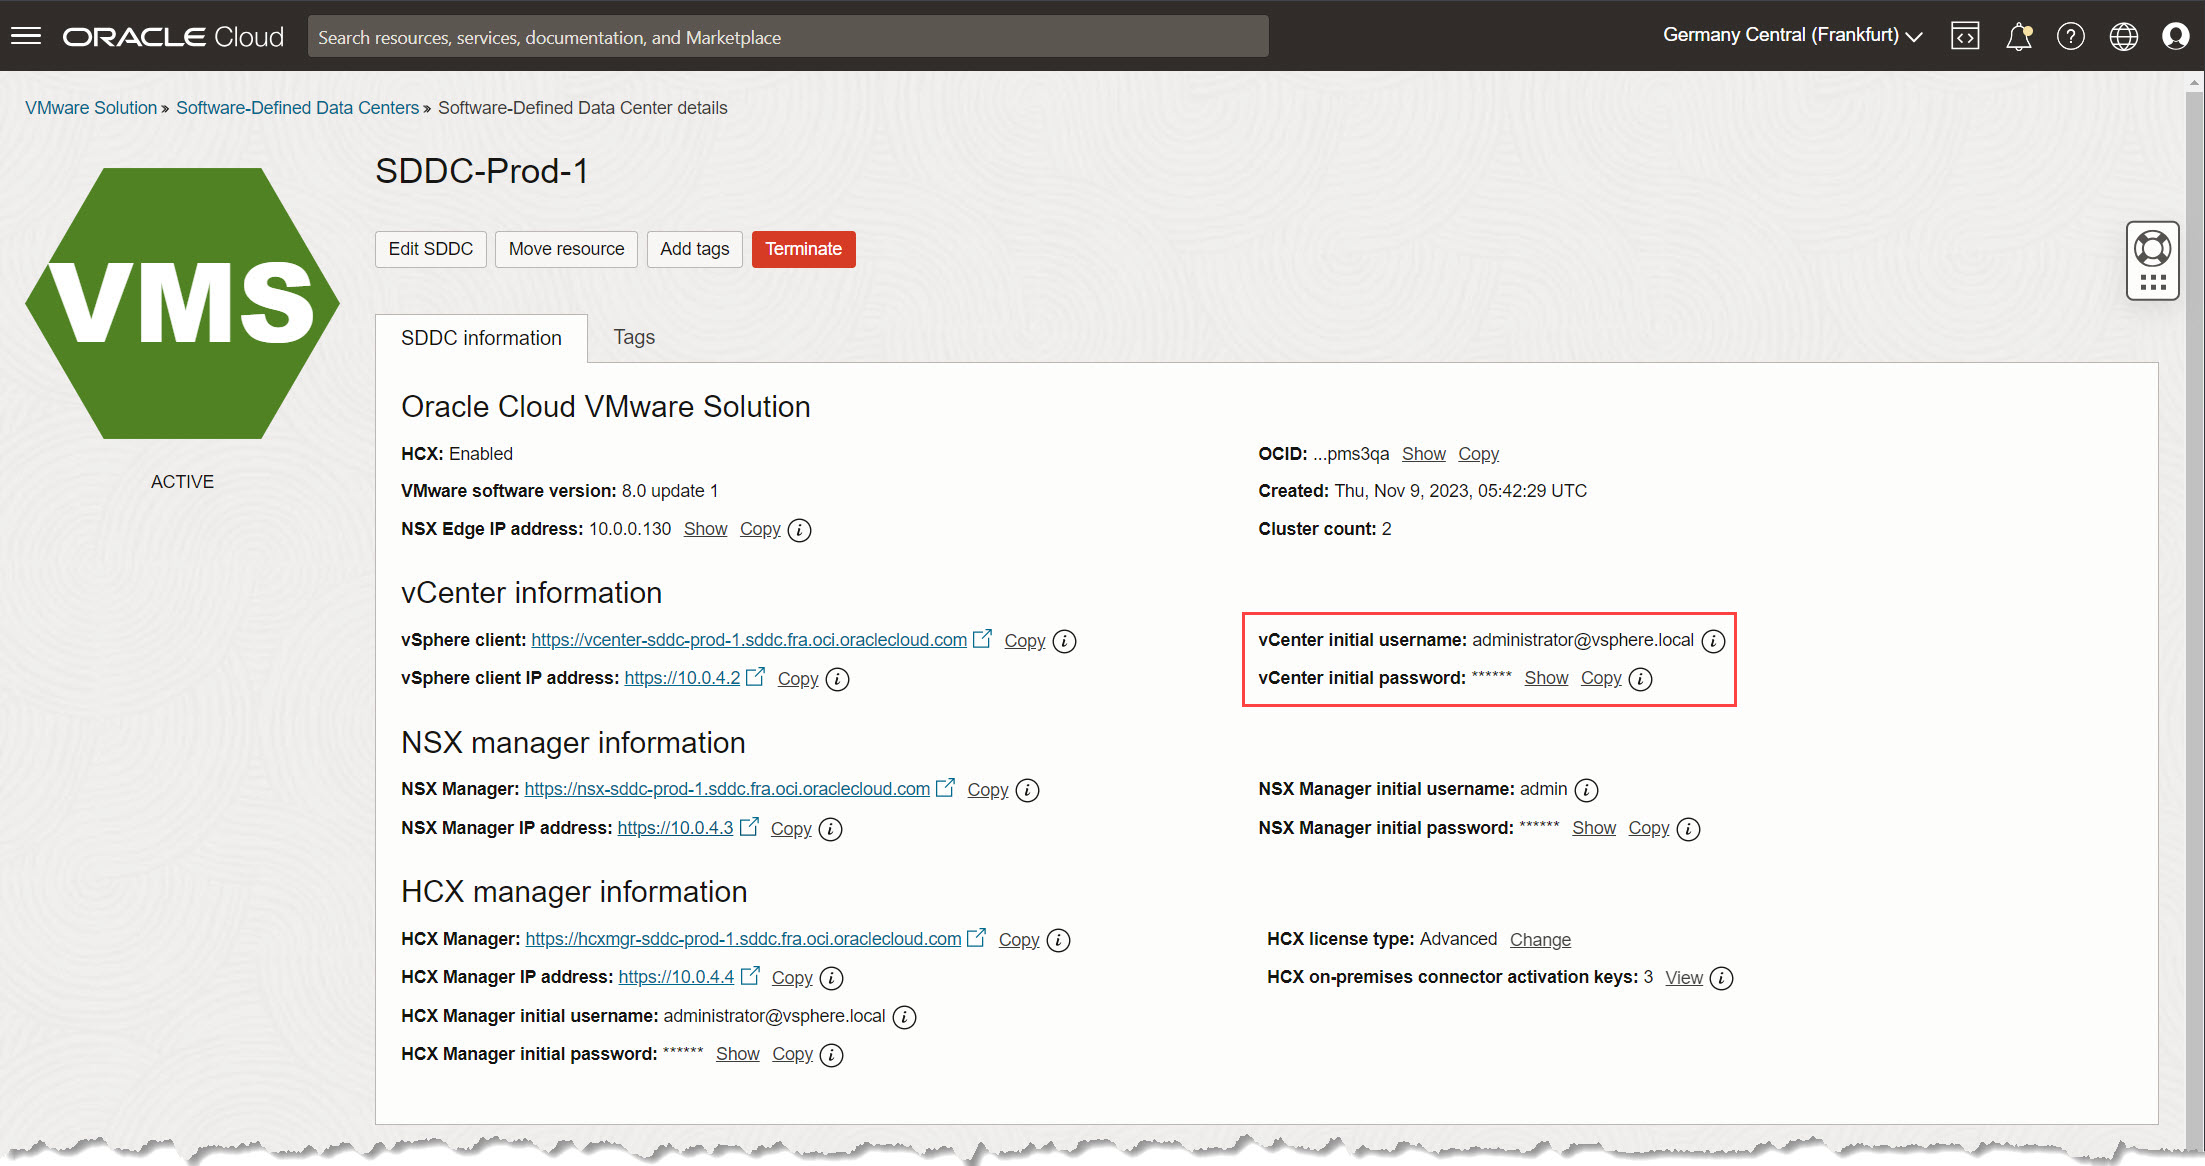Viewport: 2205px width, 1166px height.
Task: Open the announcements bell icon
Action: point(2019,36)
